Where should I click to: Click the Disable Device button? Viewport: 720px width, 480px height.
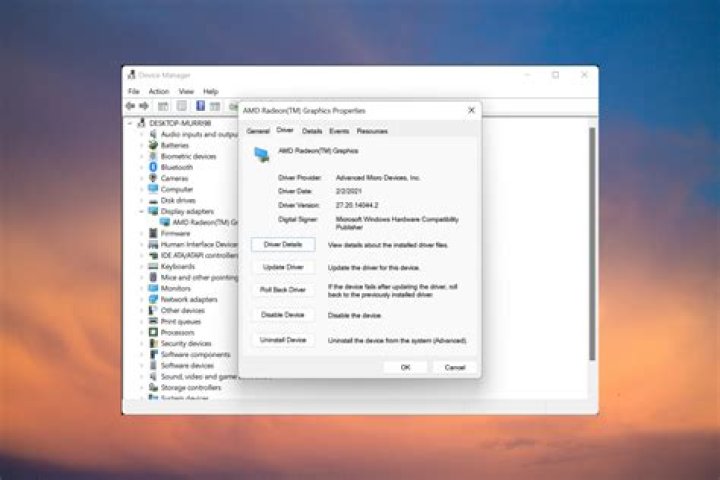(x=283, y=315)
